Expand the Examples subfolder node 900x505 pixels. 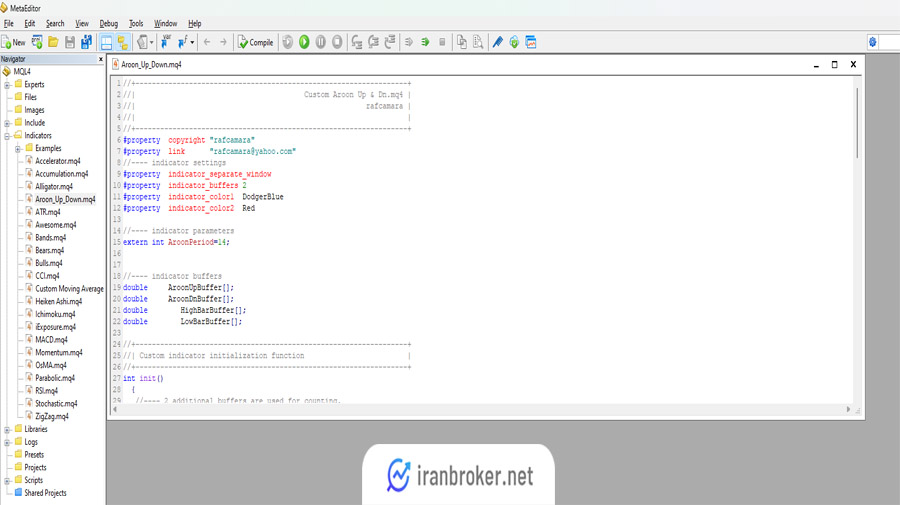click(18, 149)
